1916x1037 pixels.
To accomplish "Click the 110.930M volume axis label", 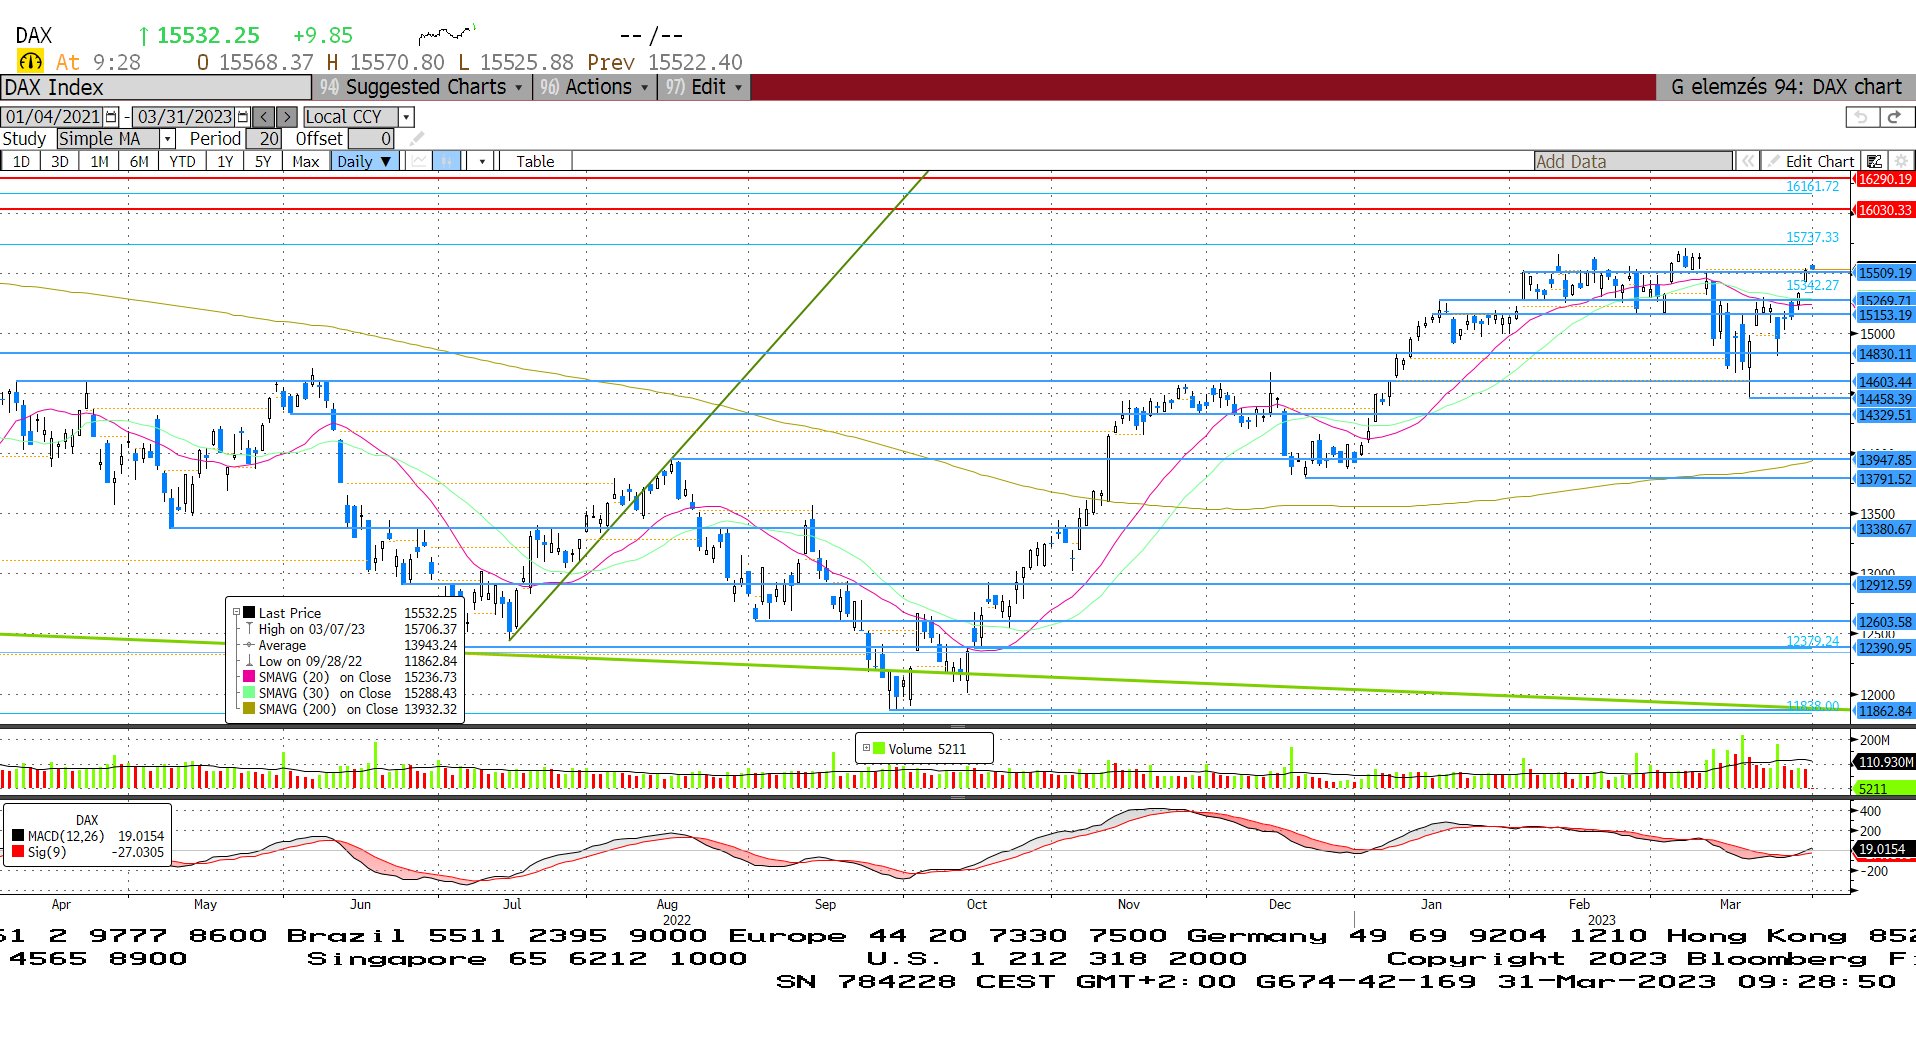I will coord(1884,762).
